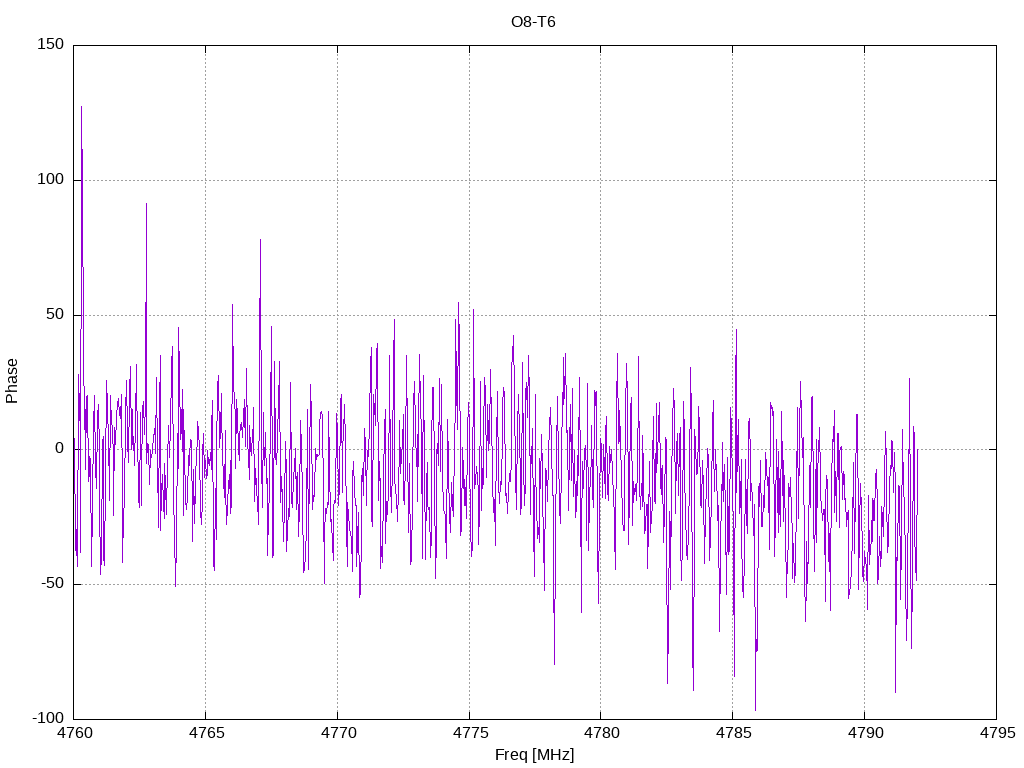This screenshot has width=1024, height=768.
Task: Select the 4765 x-axis tick label
Action: tap(205, 734)
